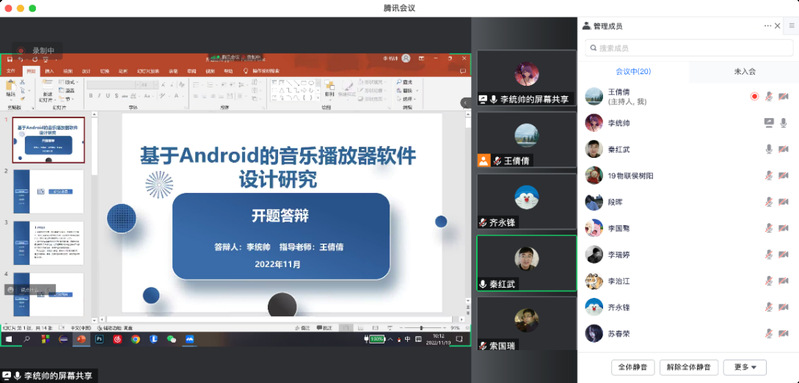Click the camera-off icon for 秦红武
The height and width of the screenshot is (383, 799).
(783, 149)
